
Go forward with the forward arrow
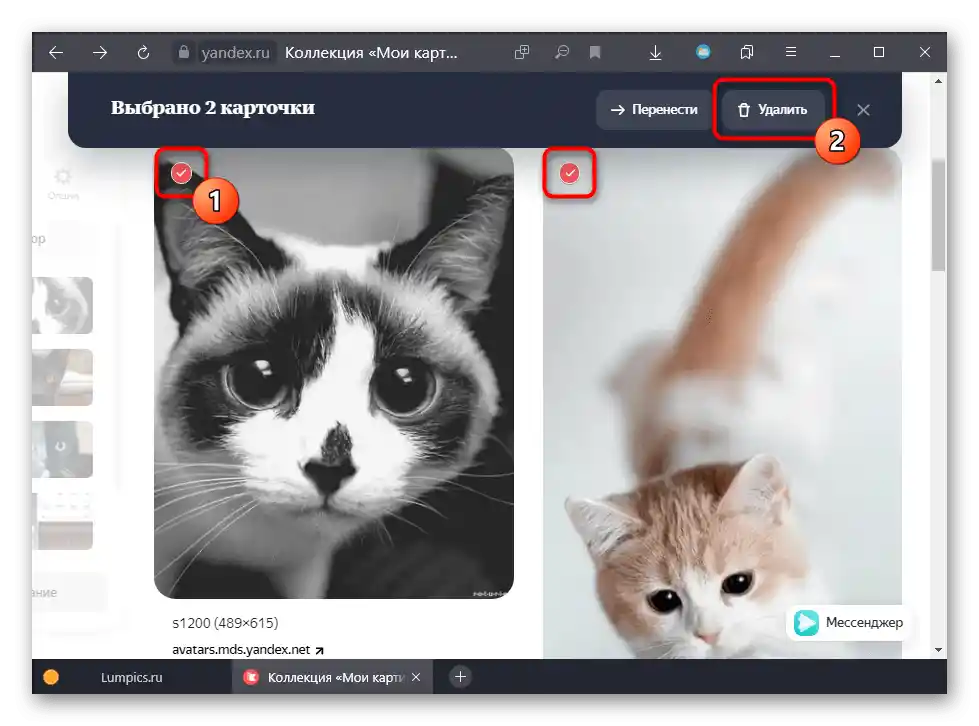100,52
